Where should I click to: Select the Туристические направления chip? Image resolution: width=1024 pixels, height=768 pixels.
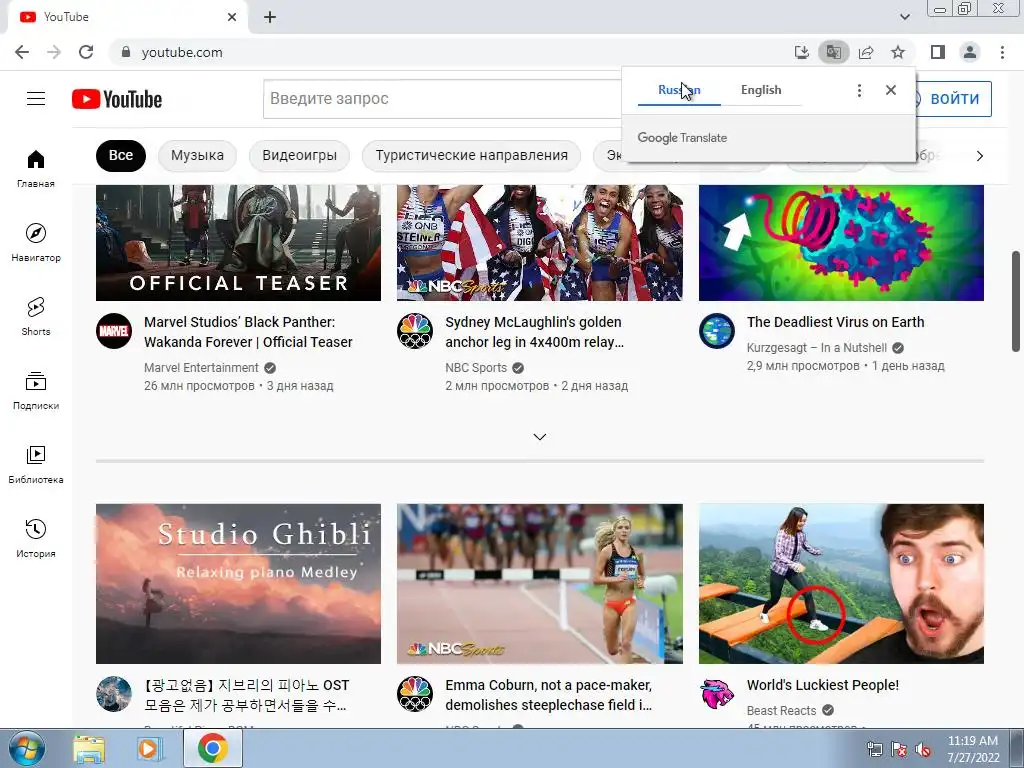(x=472, y=155)
